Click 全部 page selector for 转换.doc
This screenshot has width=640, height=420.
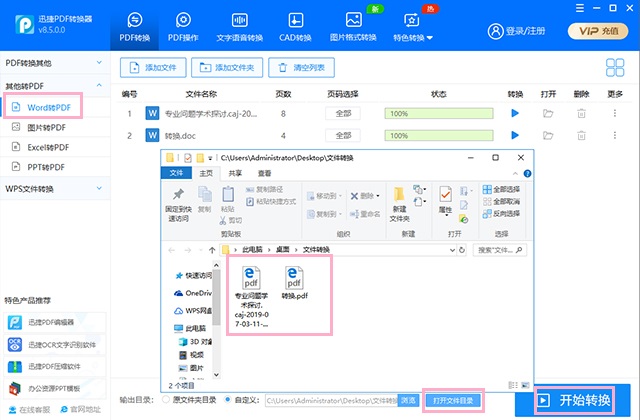pos(343,135)
